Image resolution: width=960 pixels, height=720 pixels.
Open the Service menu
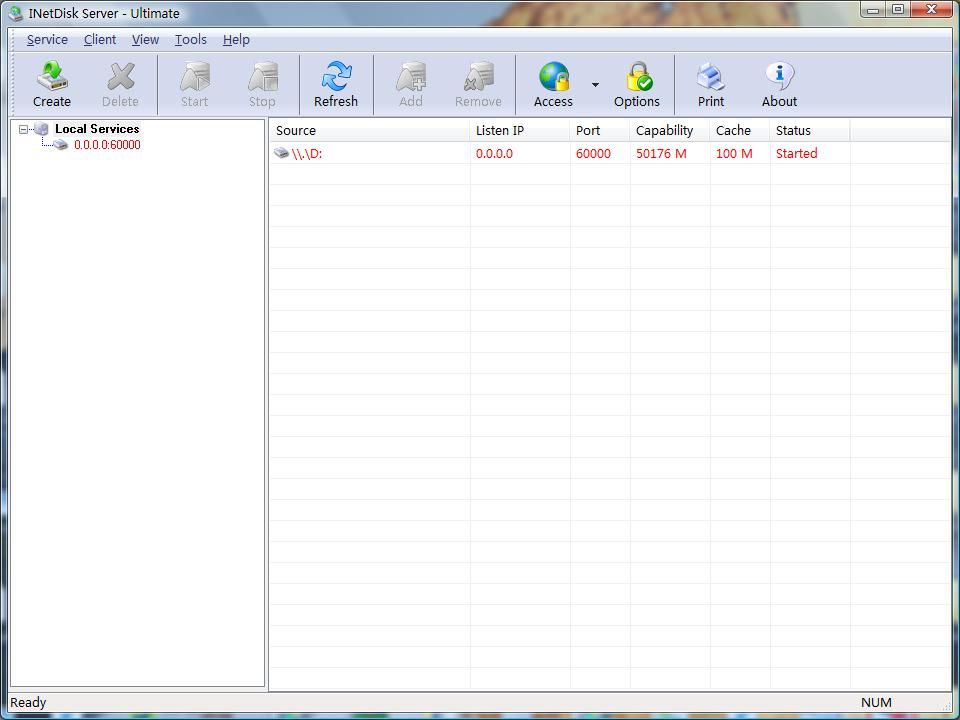coord(47,40)
